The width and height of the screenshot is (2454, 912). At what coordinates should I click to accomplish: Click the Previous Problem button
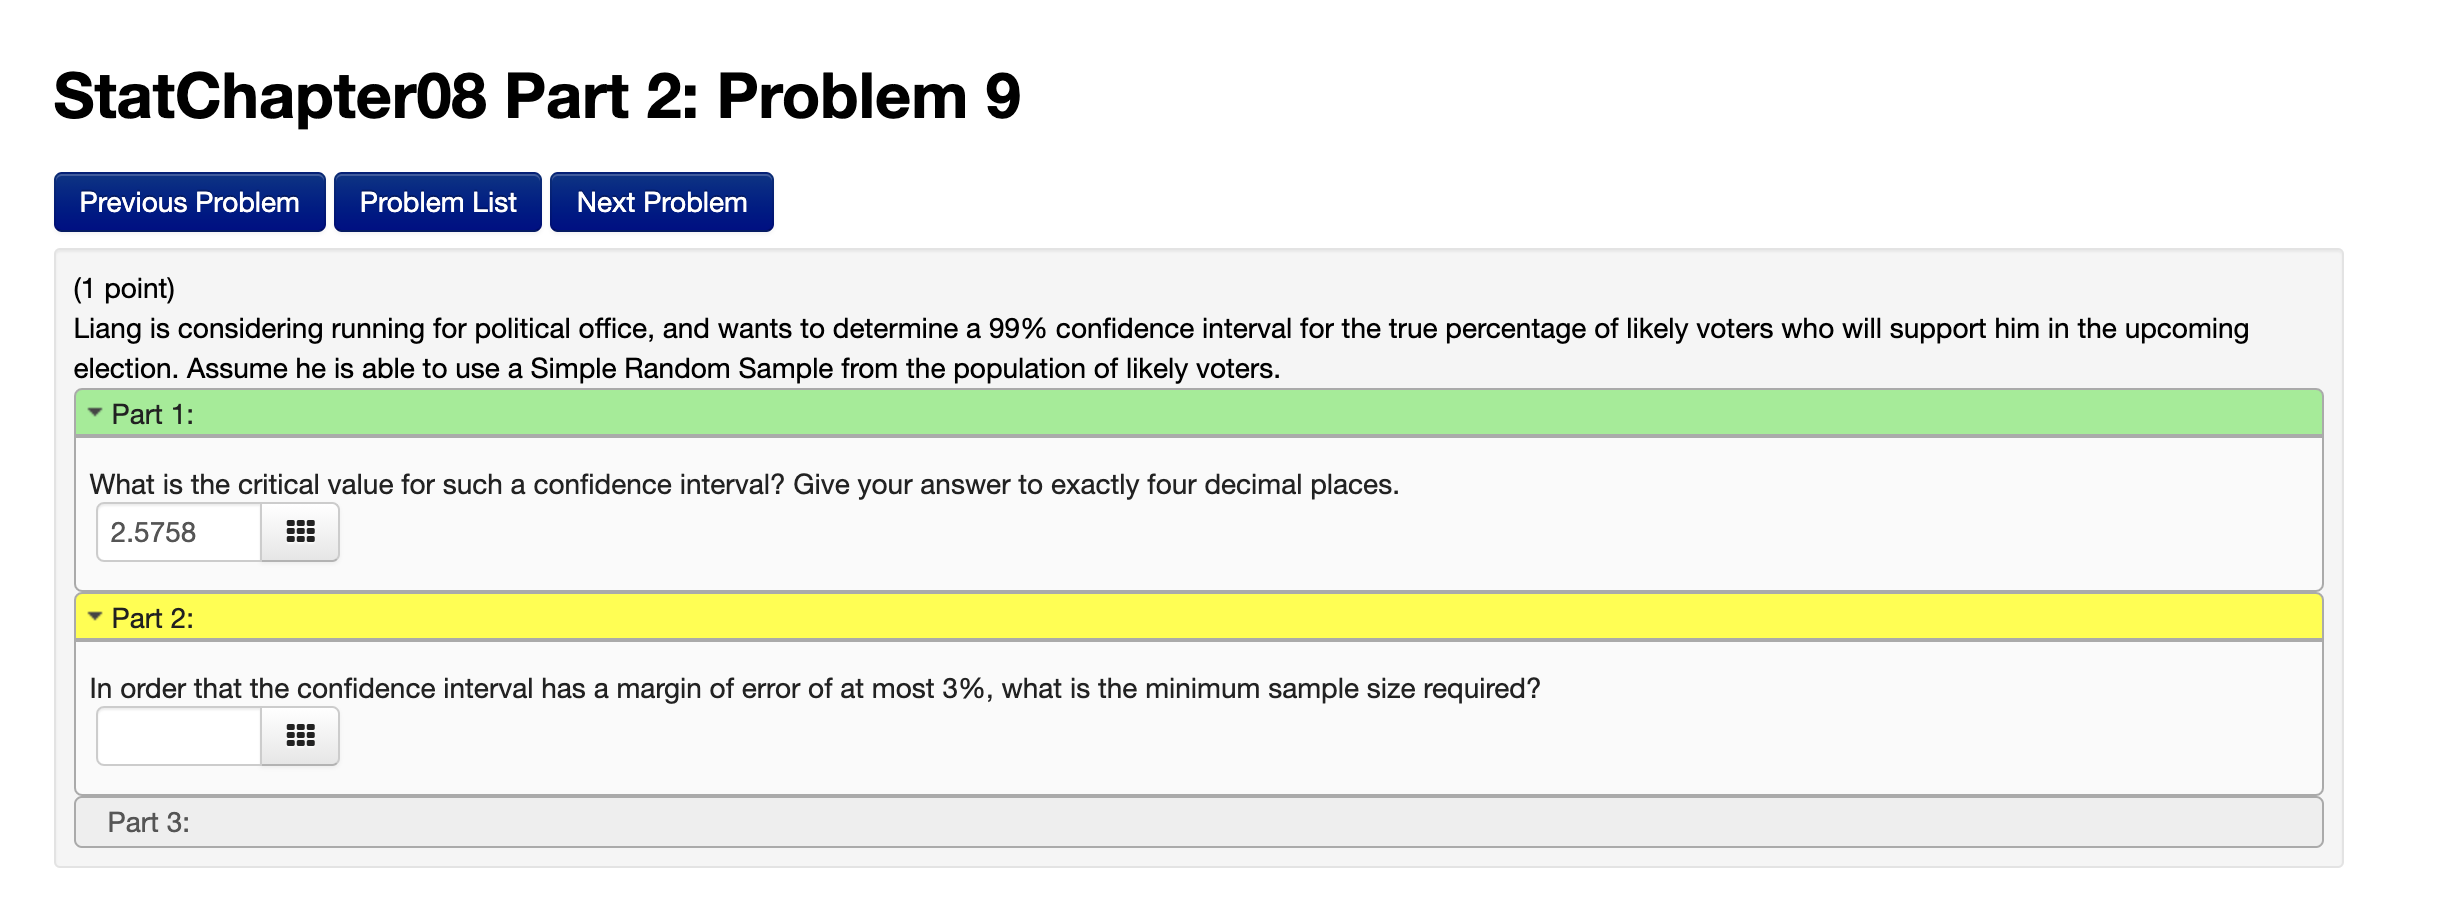189,201
